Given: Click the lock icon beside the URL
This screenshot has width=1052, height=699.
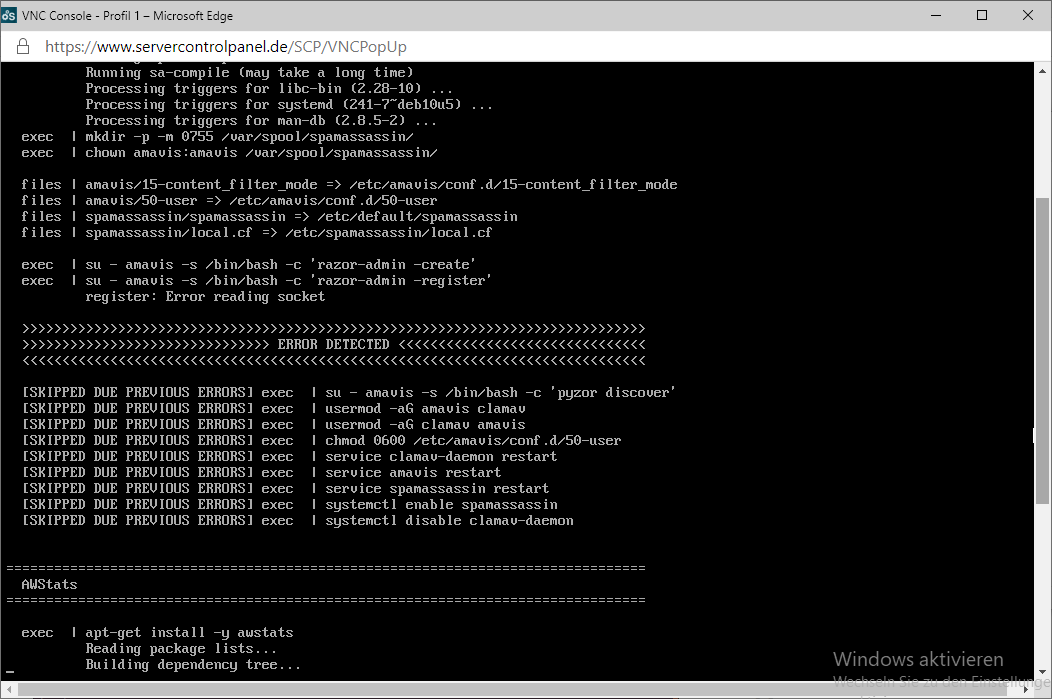Looking at the screenshot, I should pyautogui.click(x=23, y=47).
